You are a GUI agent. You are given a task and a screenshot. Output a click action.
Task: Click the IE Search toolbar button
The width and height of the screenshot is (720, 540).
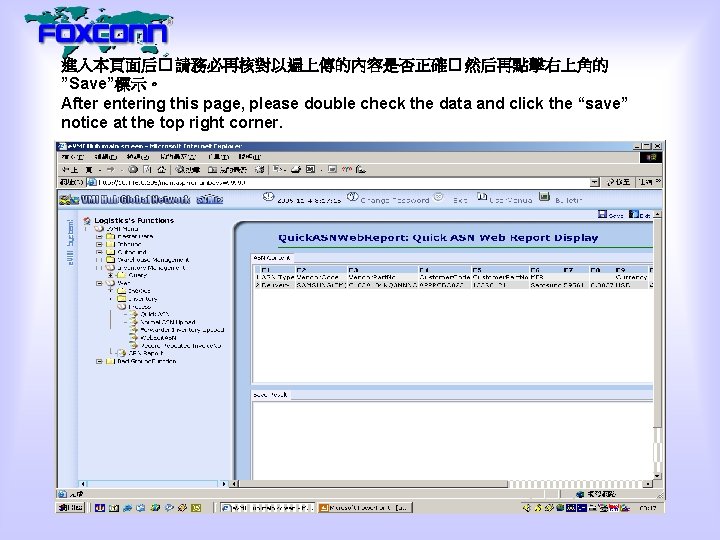coord(187,169)
